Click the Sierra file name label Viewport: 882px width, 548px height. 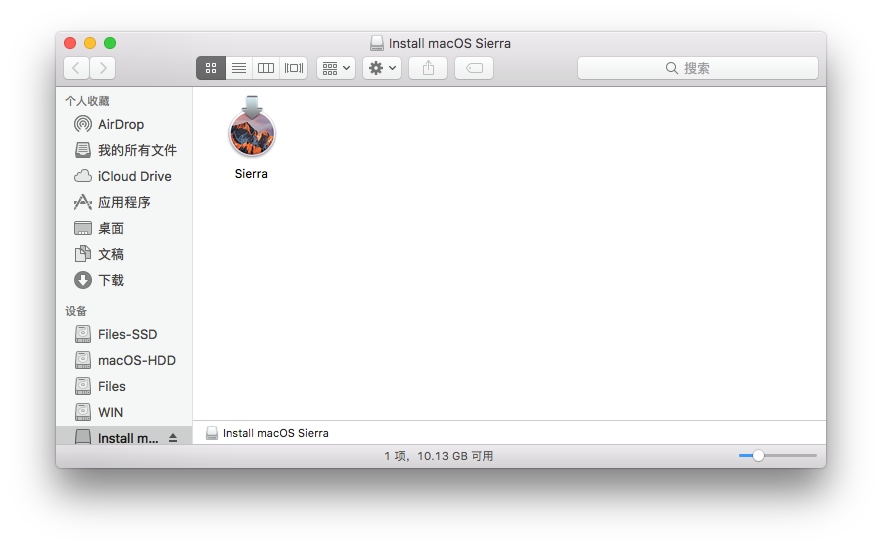(x=251, y=174)
